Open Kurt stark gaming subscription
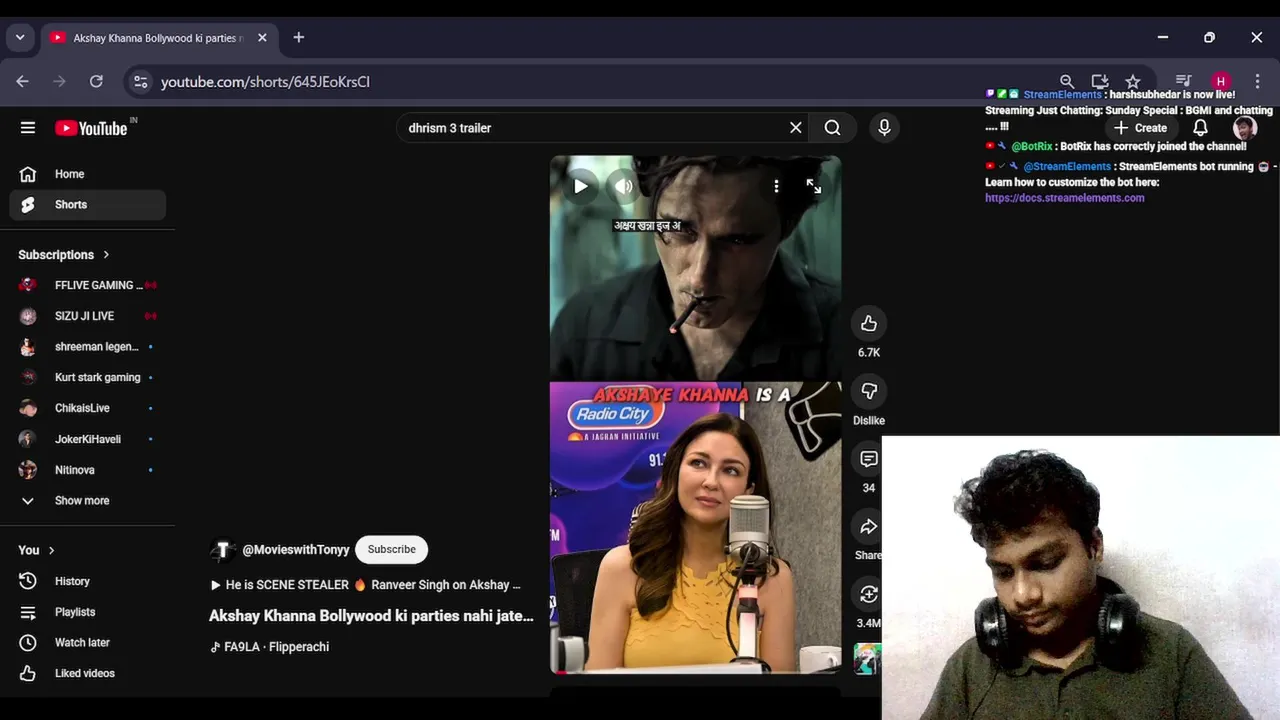 click(x=88, y=377)
